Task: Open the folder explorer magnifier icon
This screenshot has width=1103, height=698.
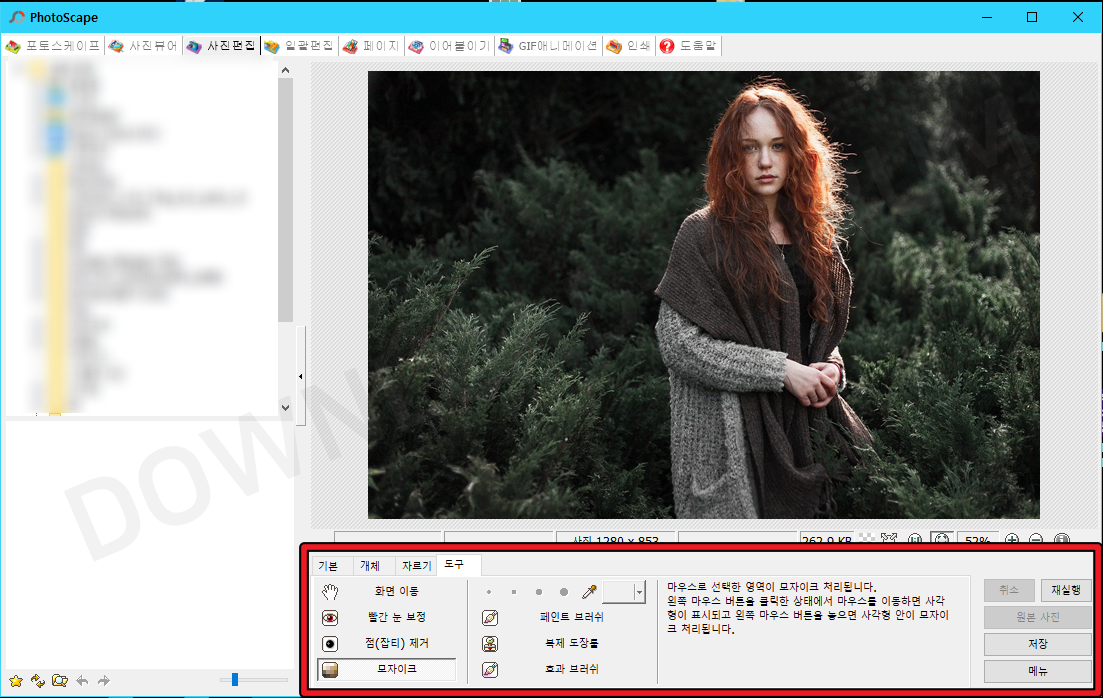Action: (60, 680)
